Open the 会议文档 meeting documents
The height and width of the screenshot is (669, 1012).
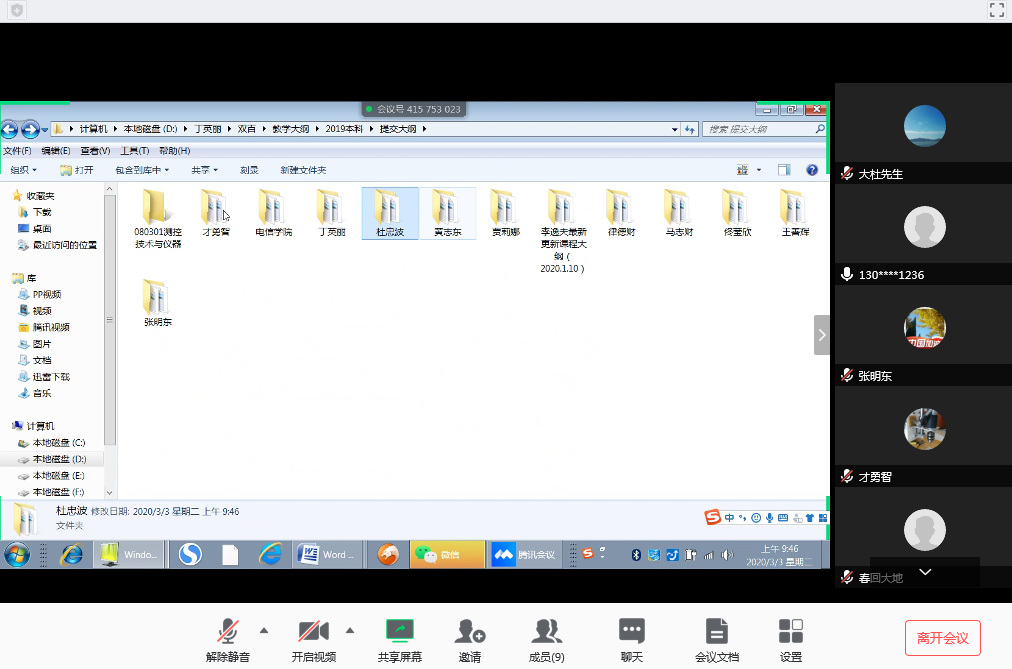point(716,640)
